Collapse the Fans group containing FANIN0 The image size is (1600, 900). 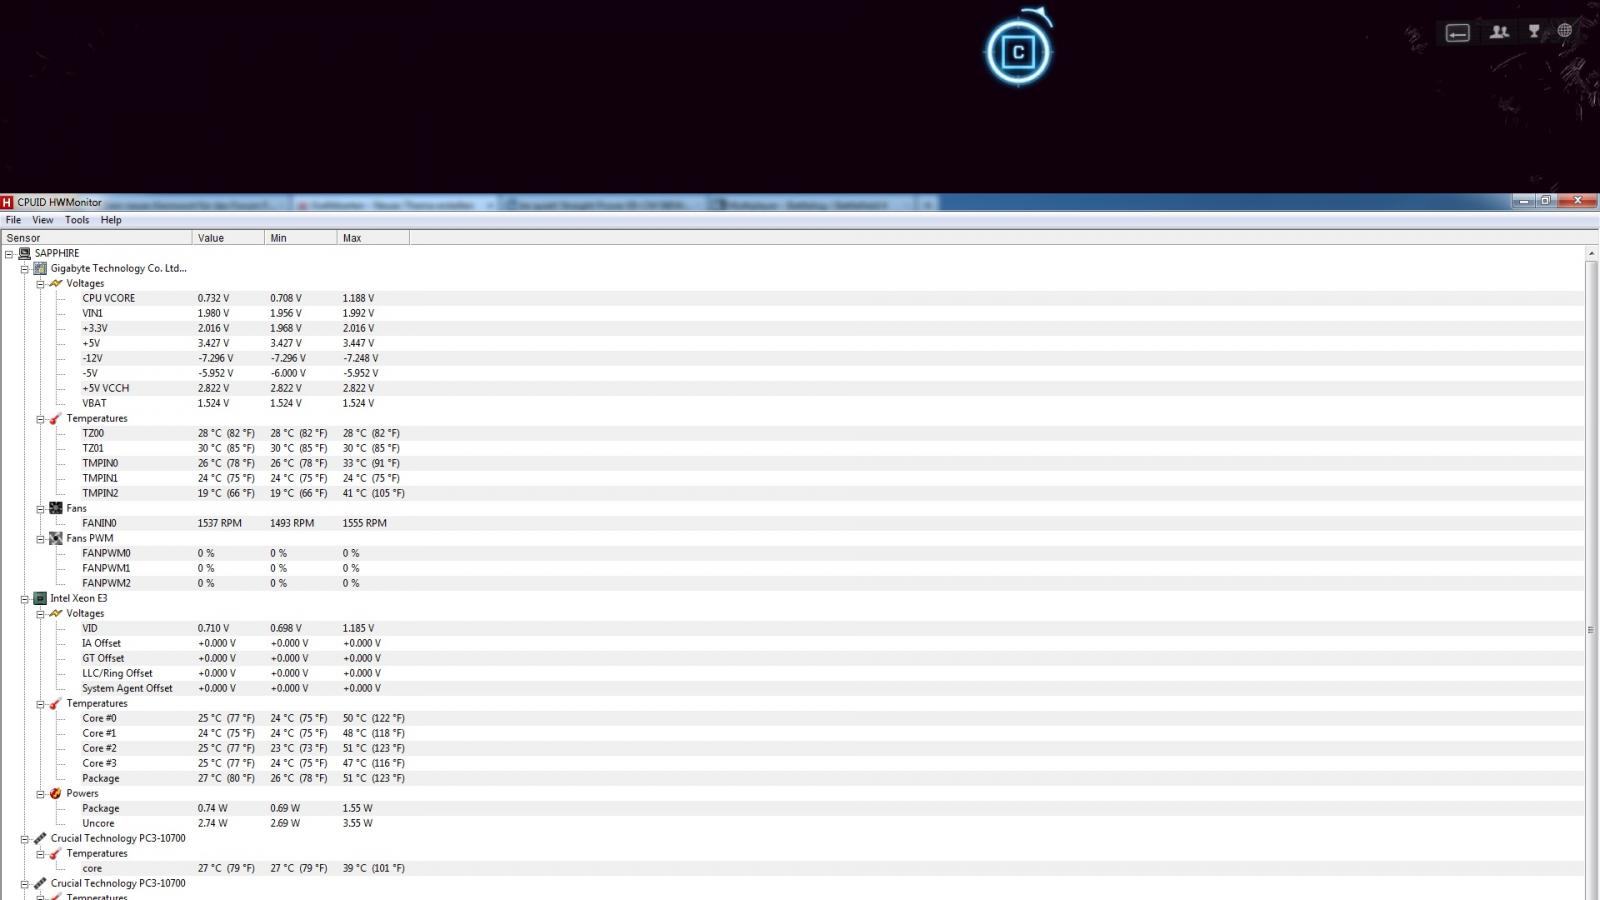click(40, 508)
